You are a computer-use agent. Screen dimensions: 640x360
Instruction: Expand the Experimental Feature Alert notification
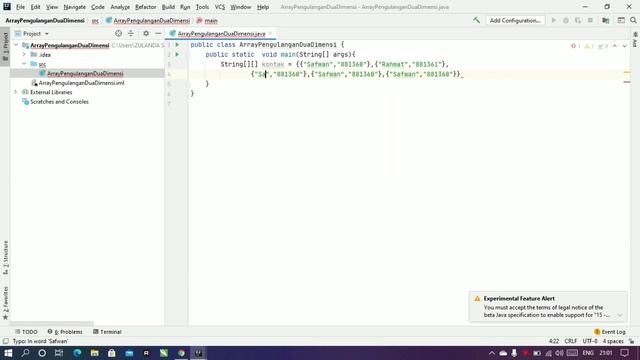point(620,315)
